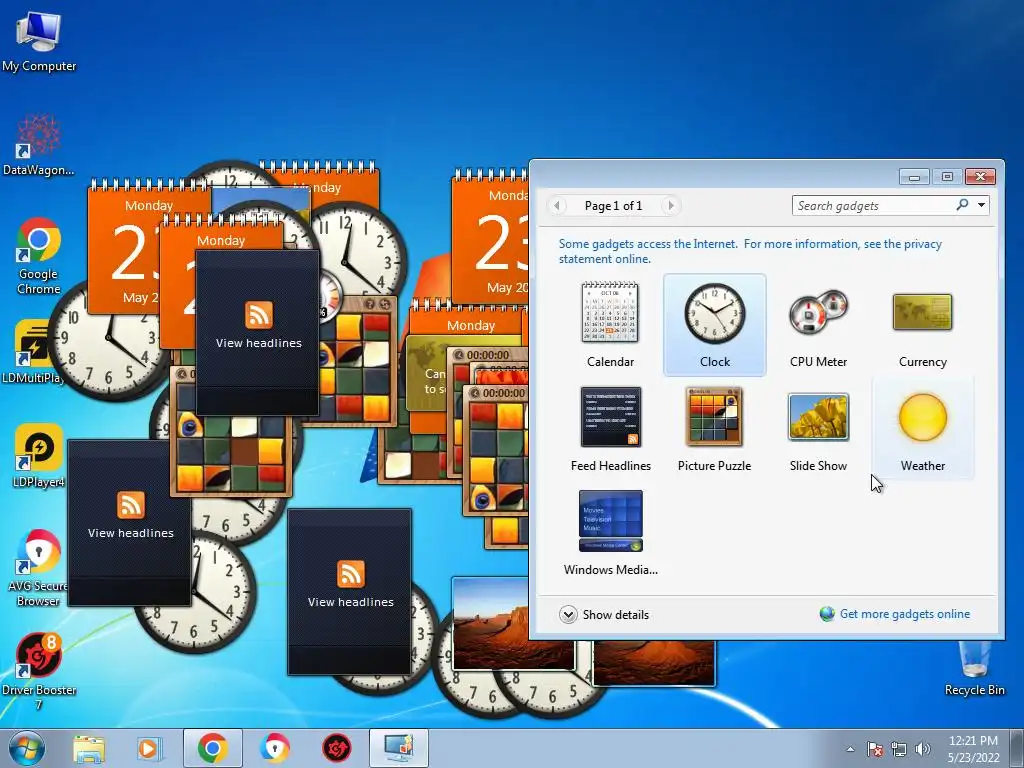This screenshot has width=1024, height=768.
Task: Click the Gadgets window taskbar button
Action: click(398, 748)
